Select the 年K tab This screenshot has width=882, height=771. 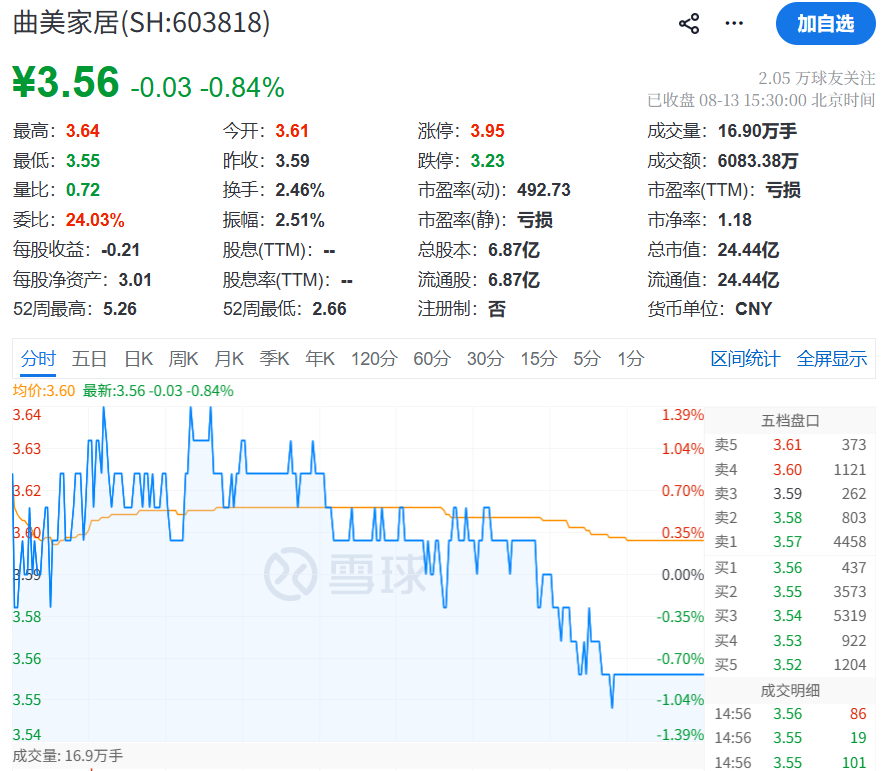[x=320, y=358]
